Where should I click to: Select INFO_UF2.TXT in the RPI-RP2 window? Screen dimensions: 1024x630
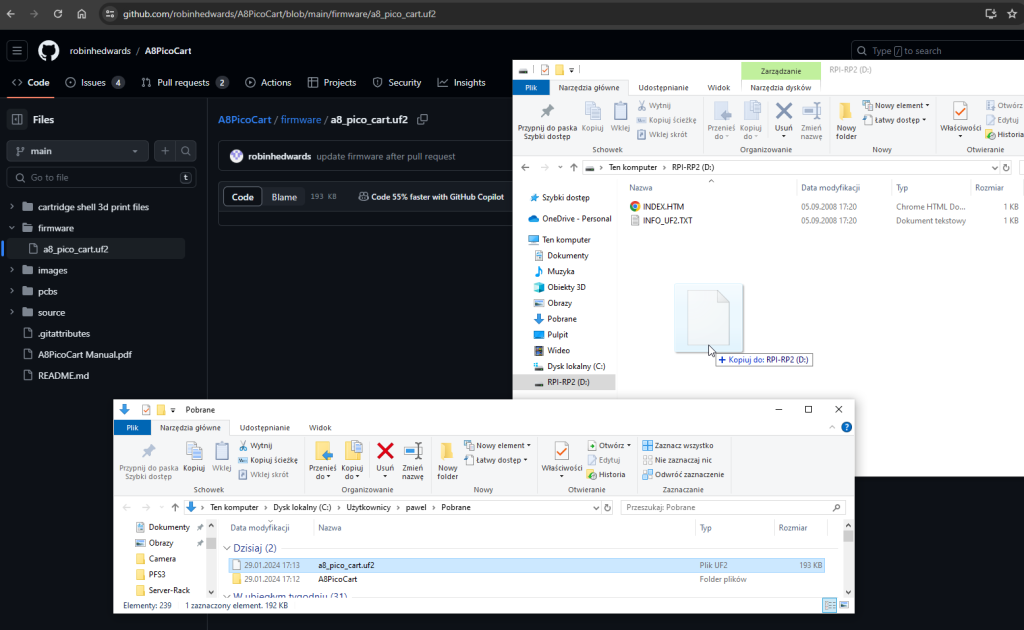click(667, 221)
